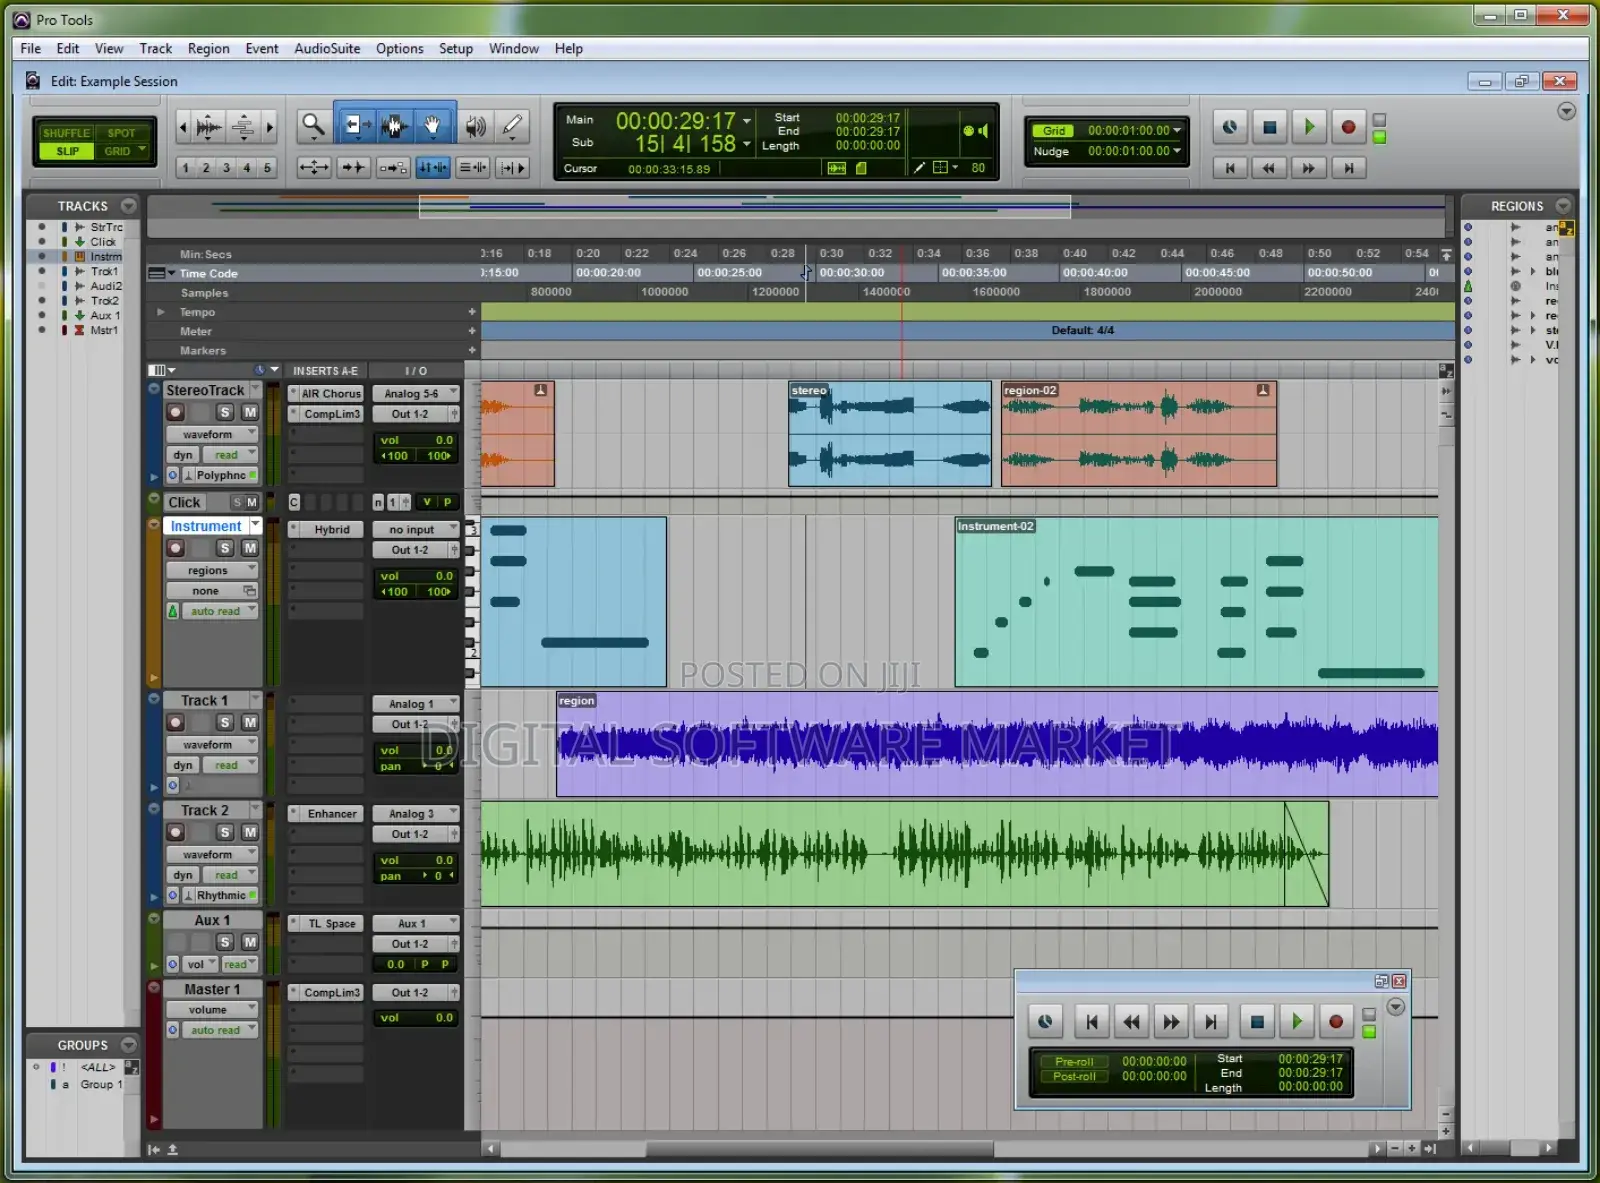Enable SHUFFLE edit mode
The width and height of the screenshot is (1600, 1183).
click(64, 132)
